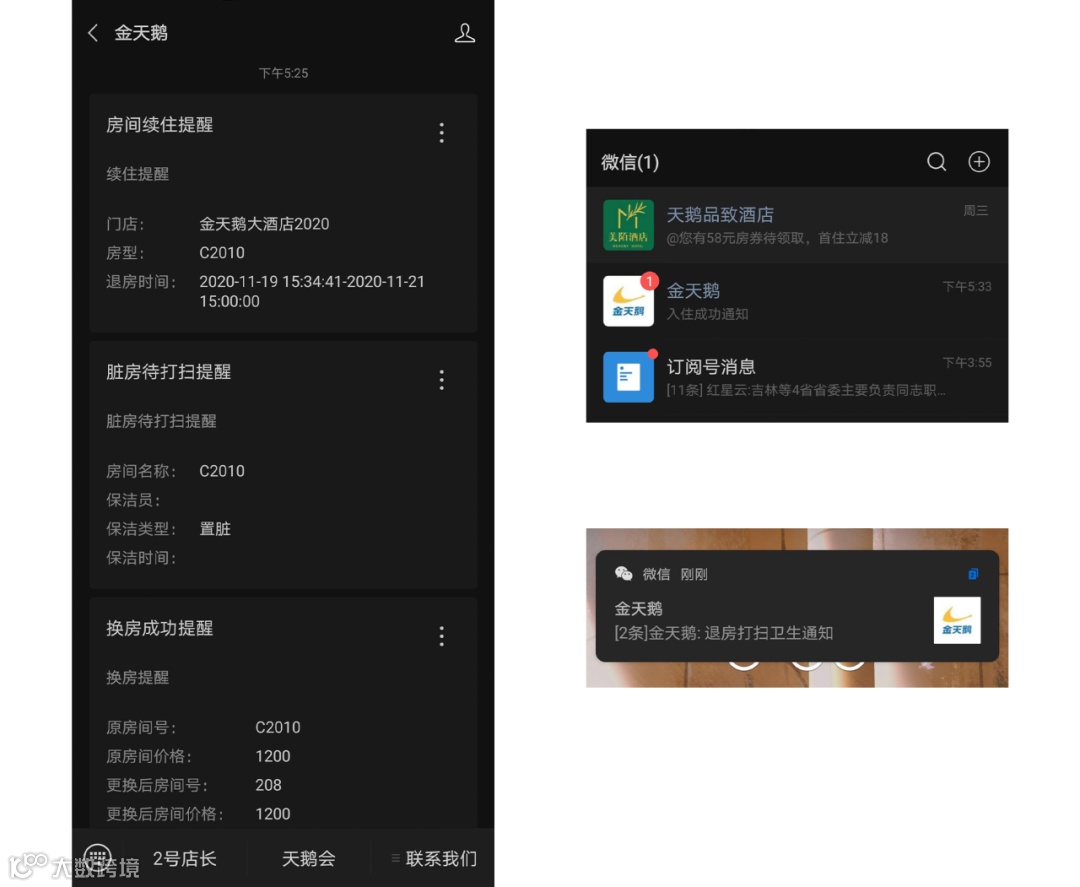Viewport: 1080px width, 887px height.
Task: Open the 天鹅品致酒店 avatar
Action: coord(628,225)
